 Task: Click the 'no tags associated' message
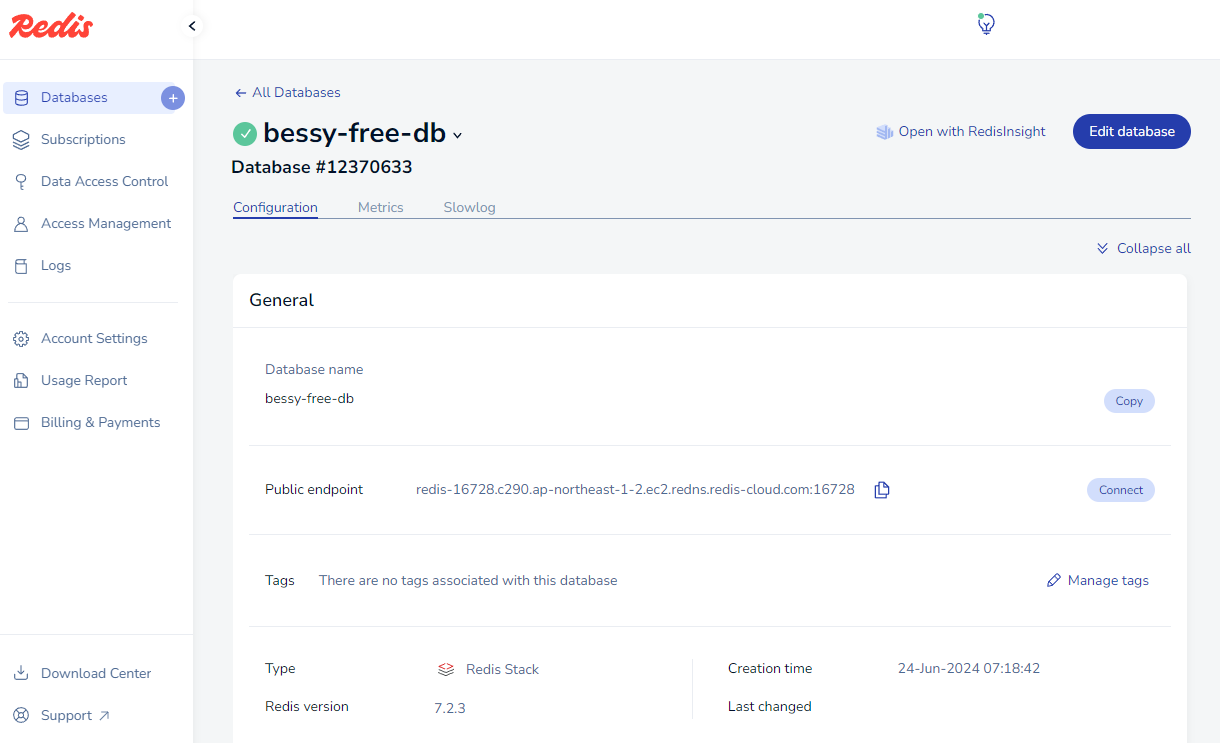point(468,581)
